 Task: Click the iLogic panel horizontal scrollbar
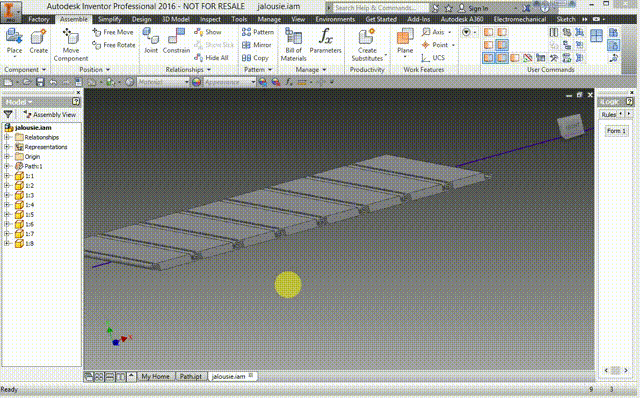coord(616,370)
